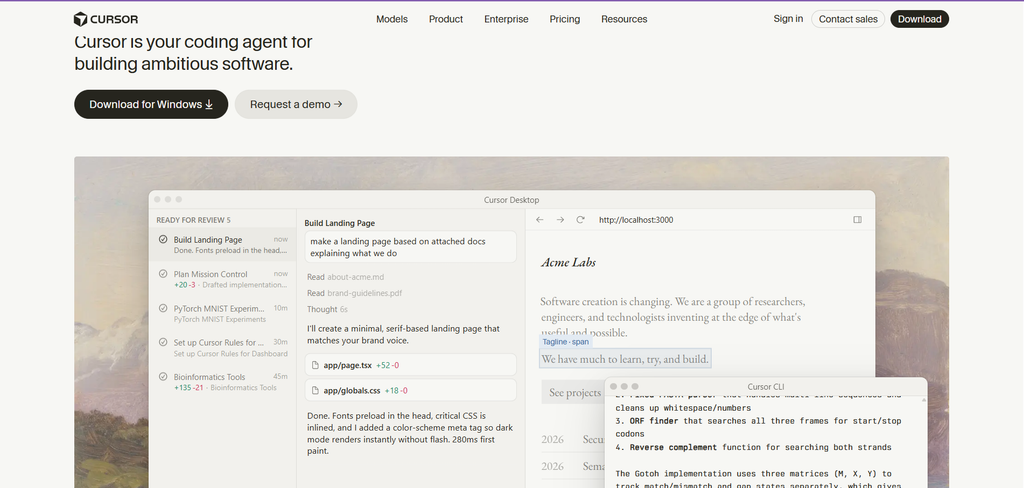This screenshot has height=488, width=1024.
Task: Click file icon next to app/globals.css
Action: point(315,391)
